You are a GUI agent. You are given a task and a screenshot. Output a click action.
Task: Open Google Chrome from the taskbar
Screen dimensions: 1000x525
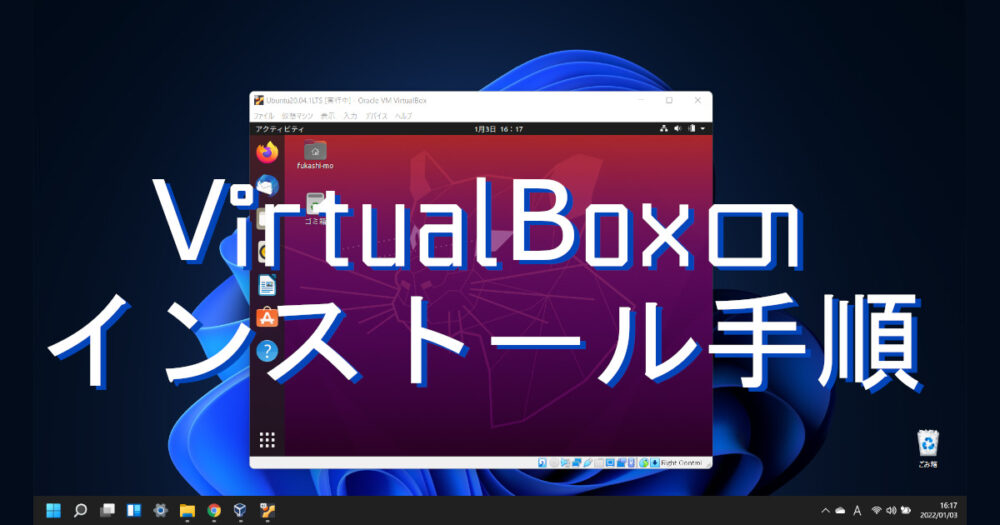pos(214,510)
